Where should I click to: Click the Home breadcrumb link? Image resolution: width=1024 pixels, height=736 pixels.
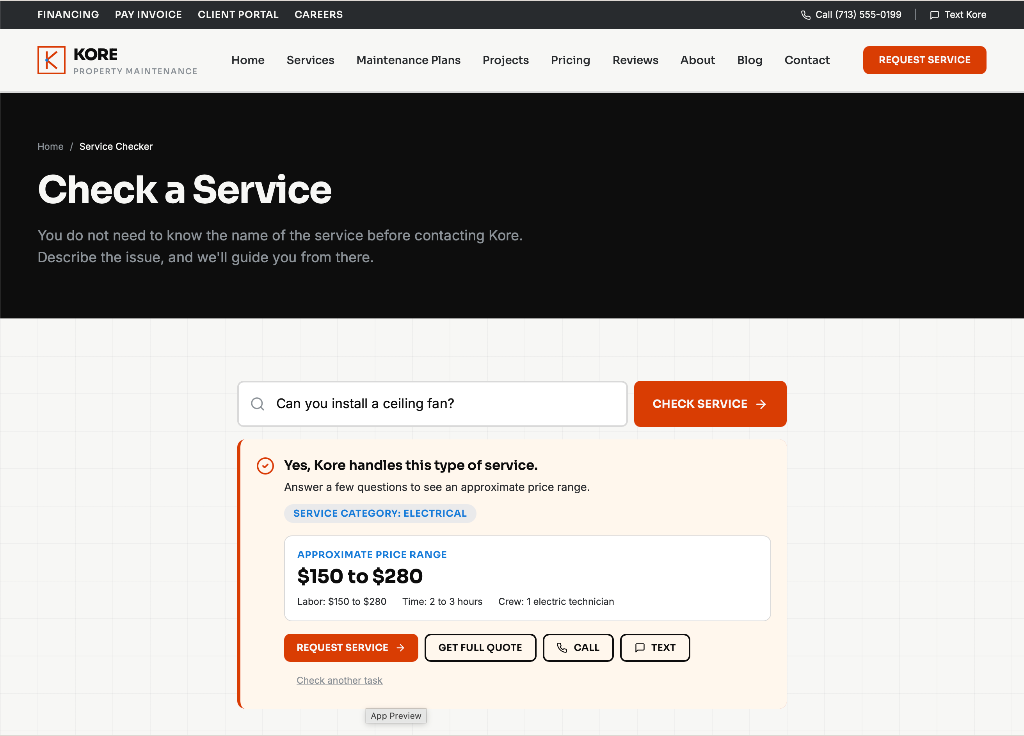coord(50,147)
